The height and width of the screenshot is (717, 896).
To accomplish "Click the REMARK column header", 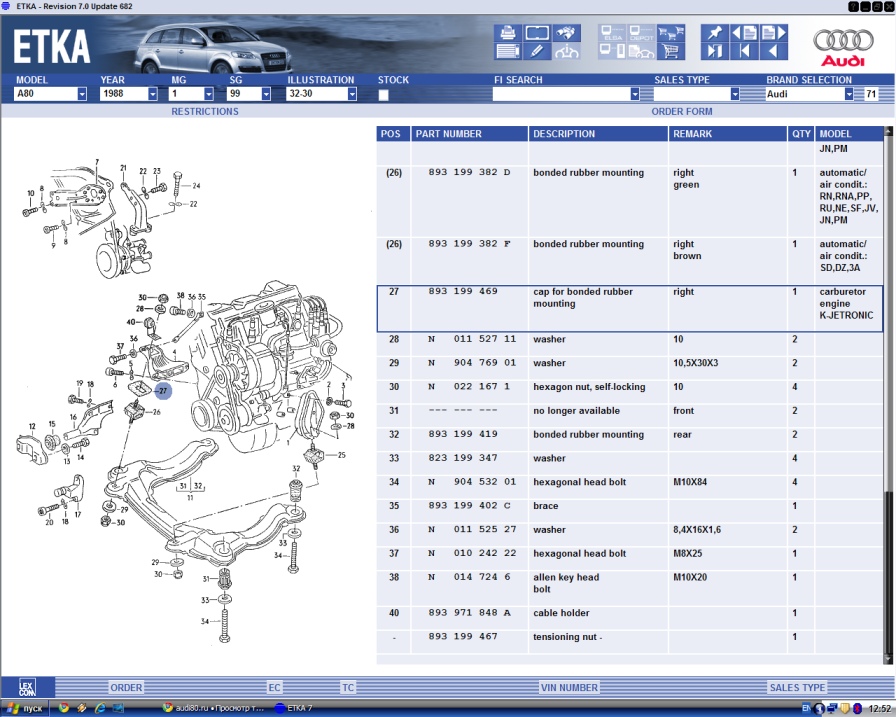I will point(727,134).
